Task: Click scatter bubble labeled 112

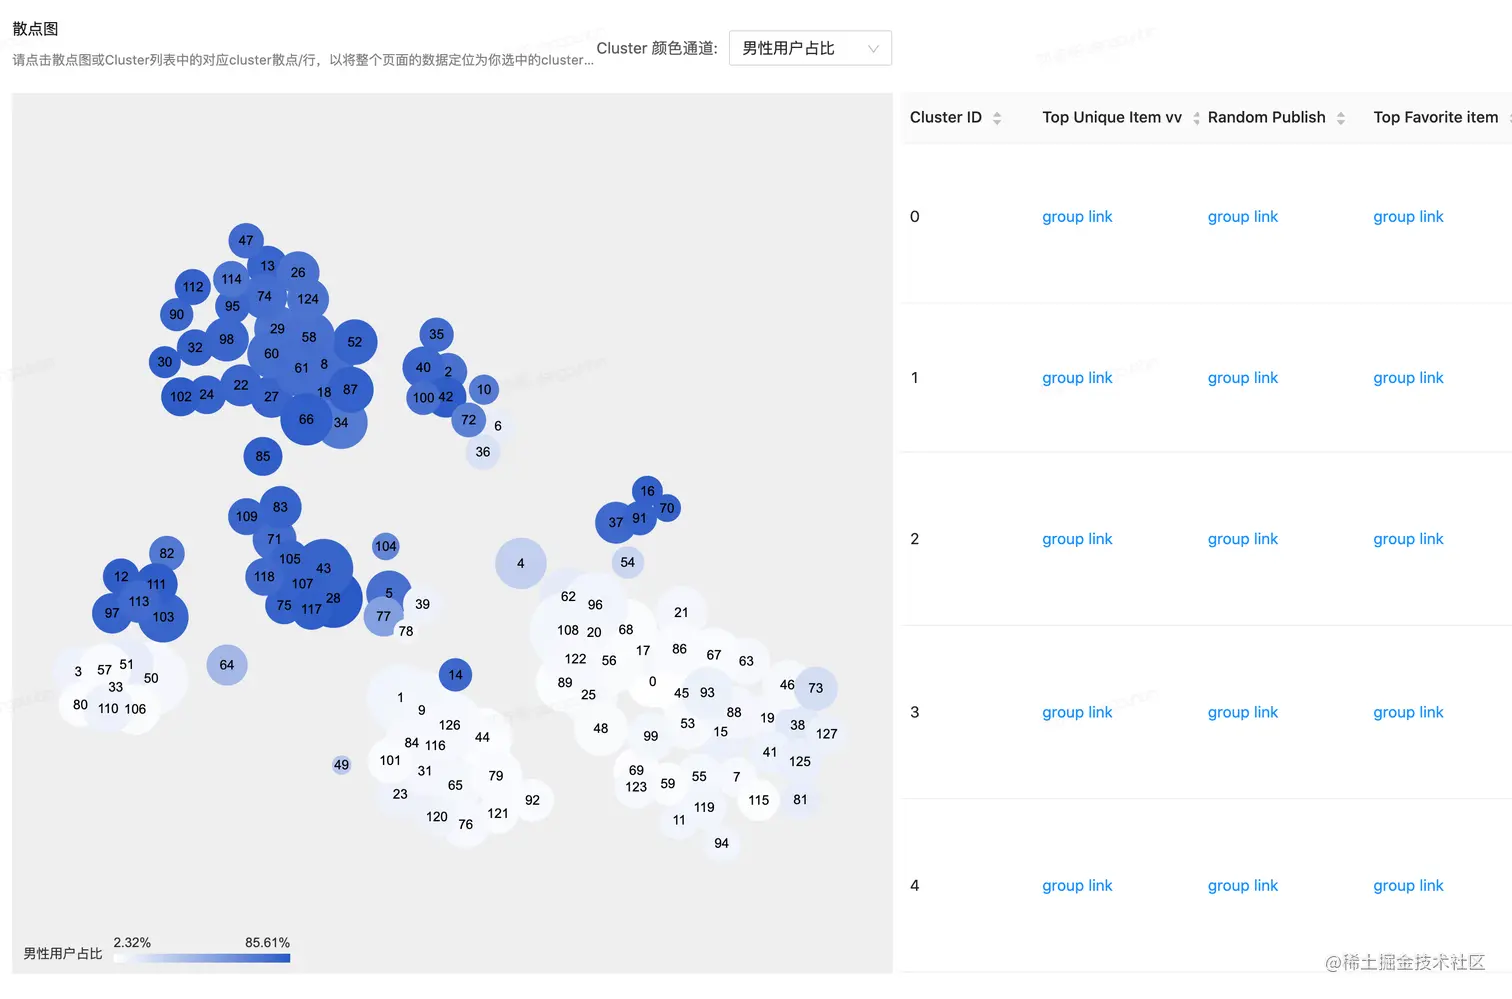Action: click(193, 287)
